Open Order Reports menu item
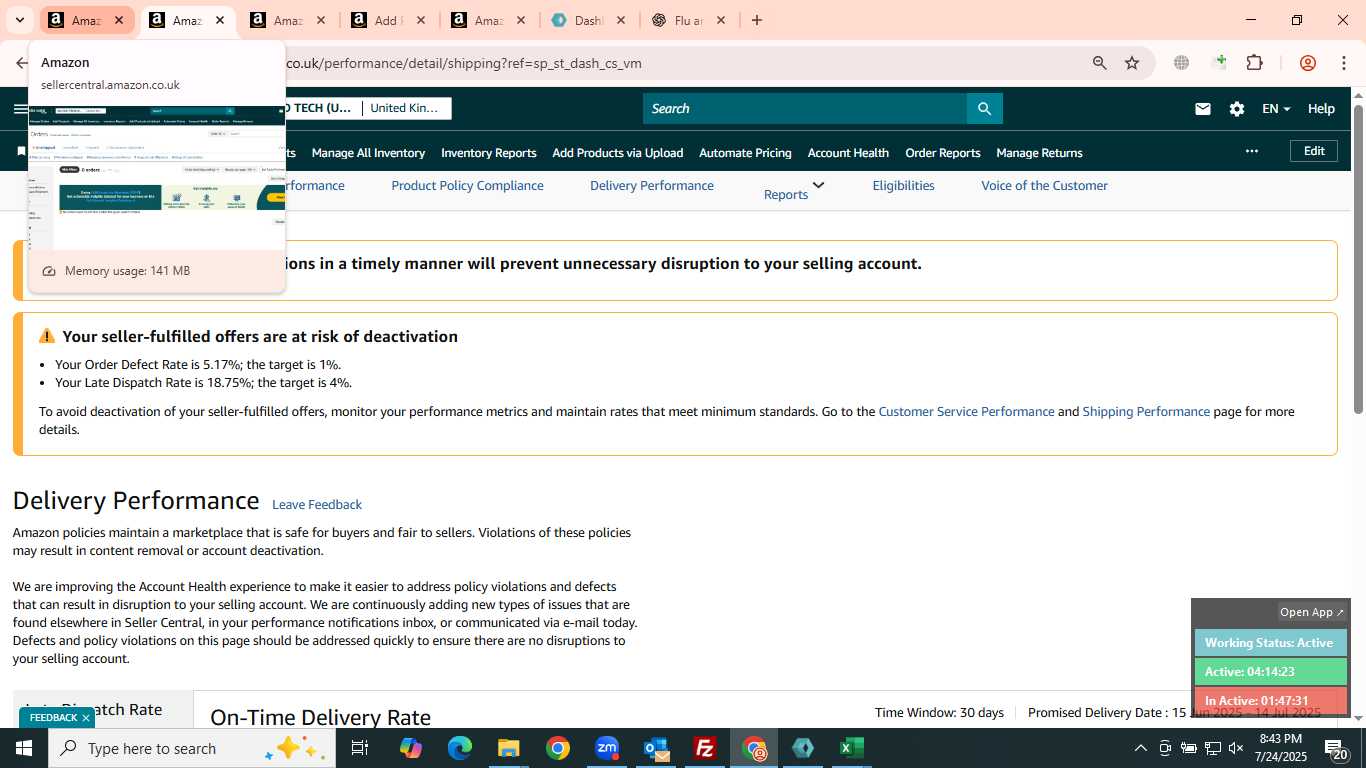Screen dimensions: 1366x768 coord(943,153)
